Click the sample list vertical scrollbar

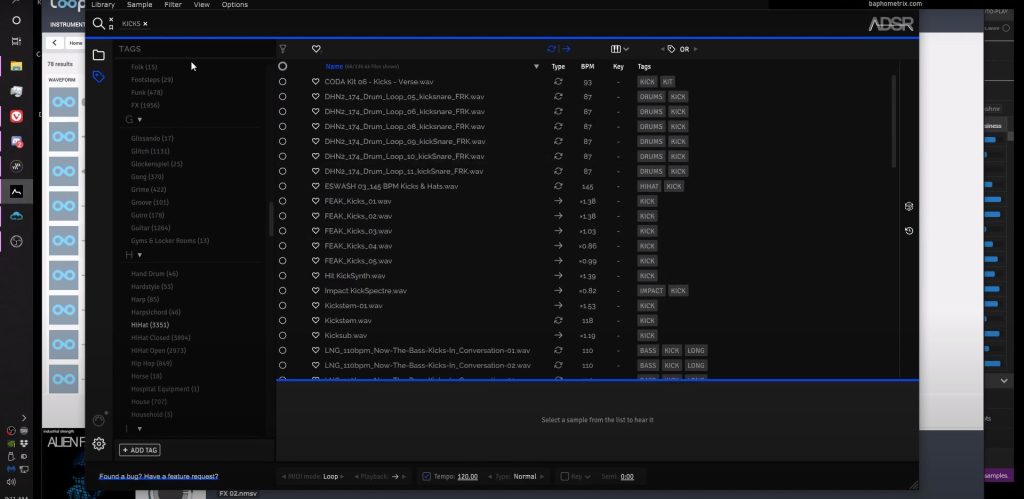coord(894,121)
